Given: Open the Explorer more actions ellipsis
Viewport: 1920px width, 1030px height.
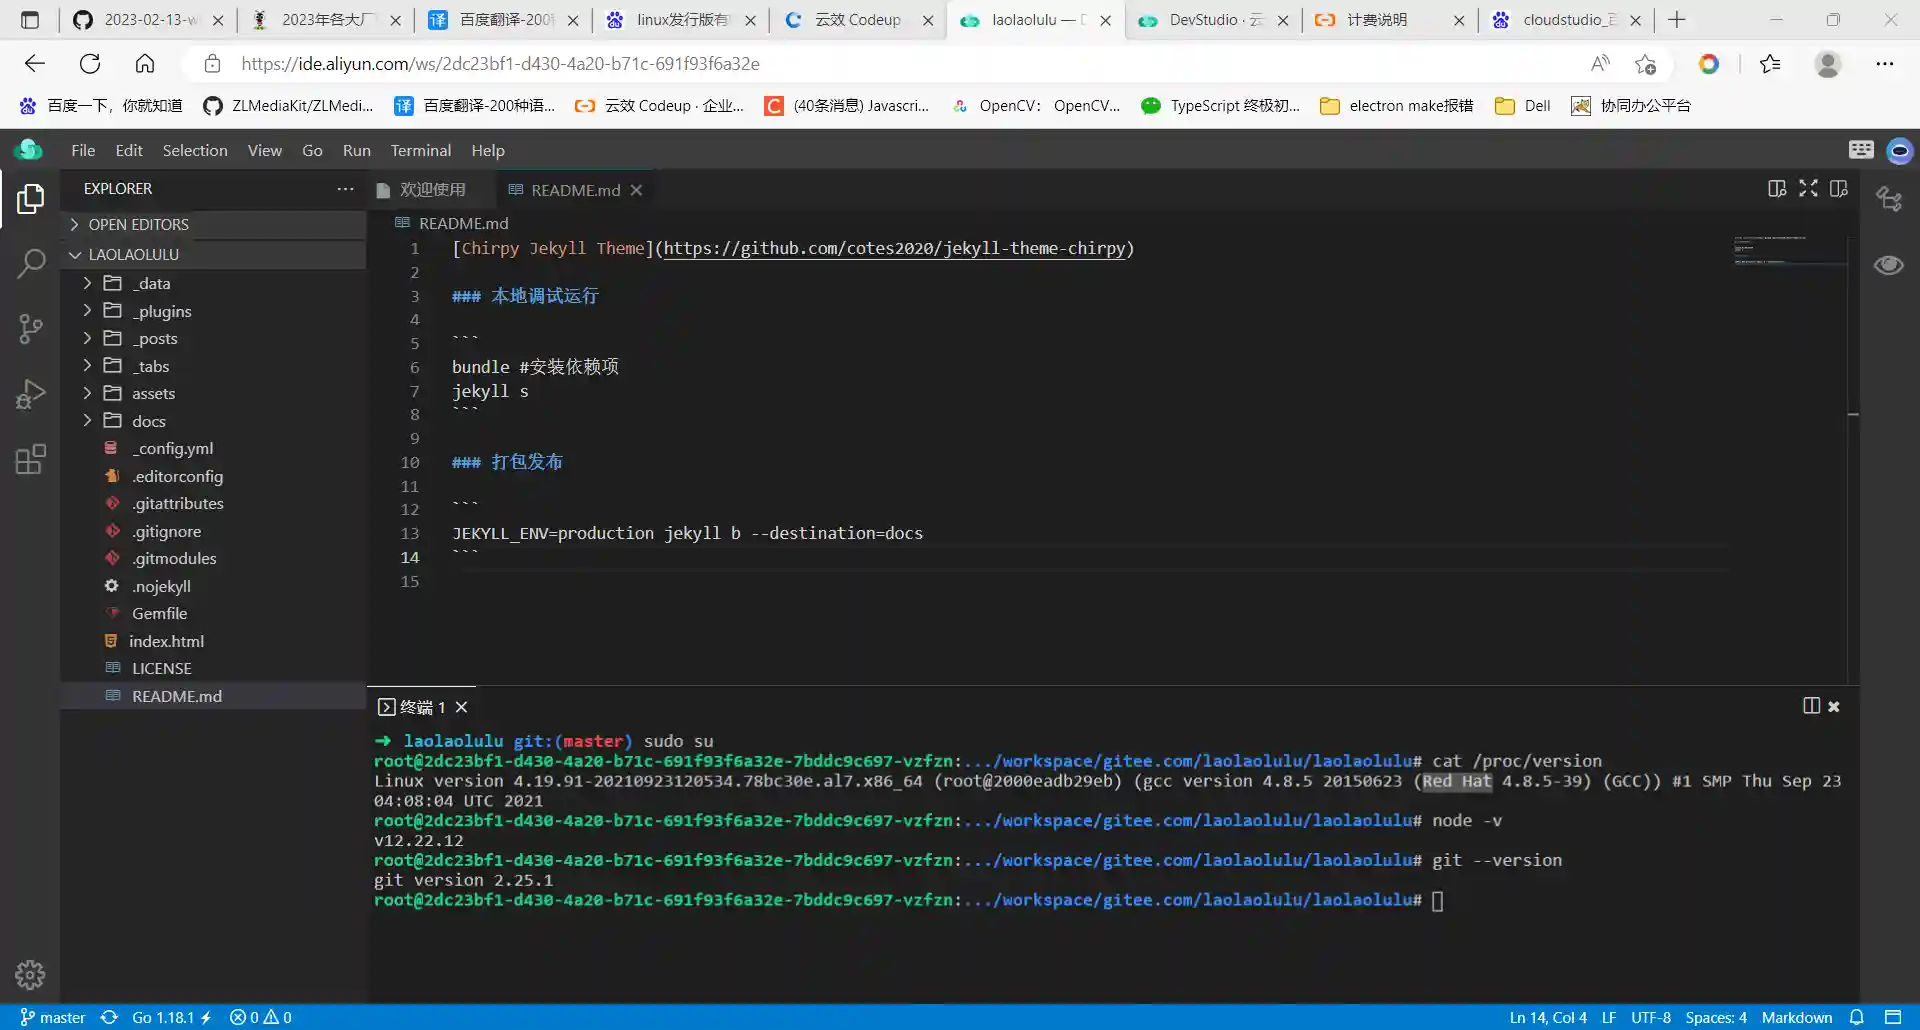Looking at the screenshot, I should pos(345,189).
